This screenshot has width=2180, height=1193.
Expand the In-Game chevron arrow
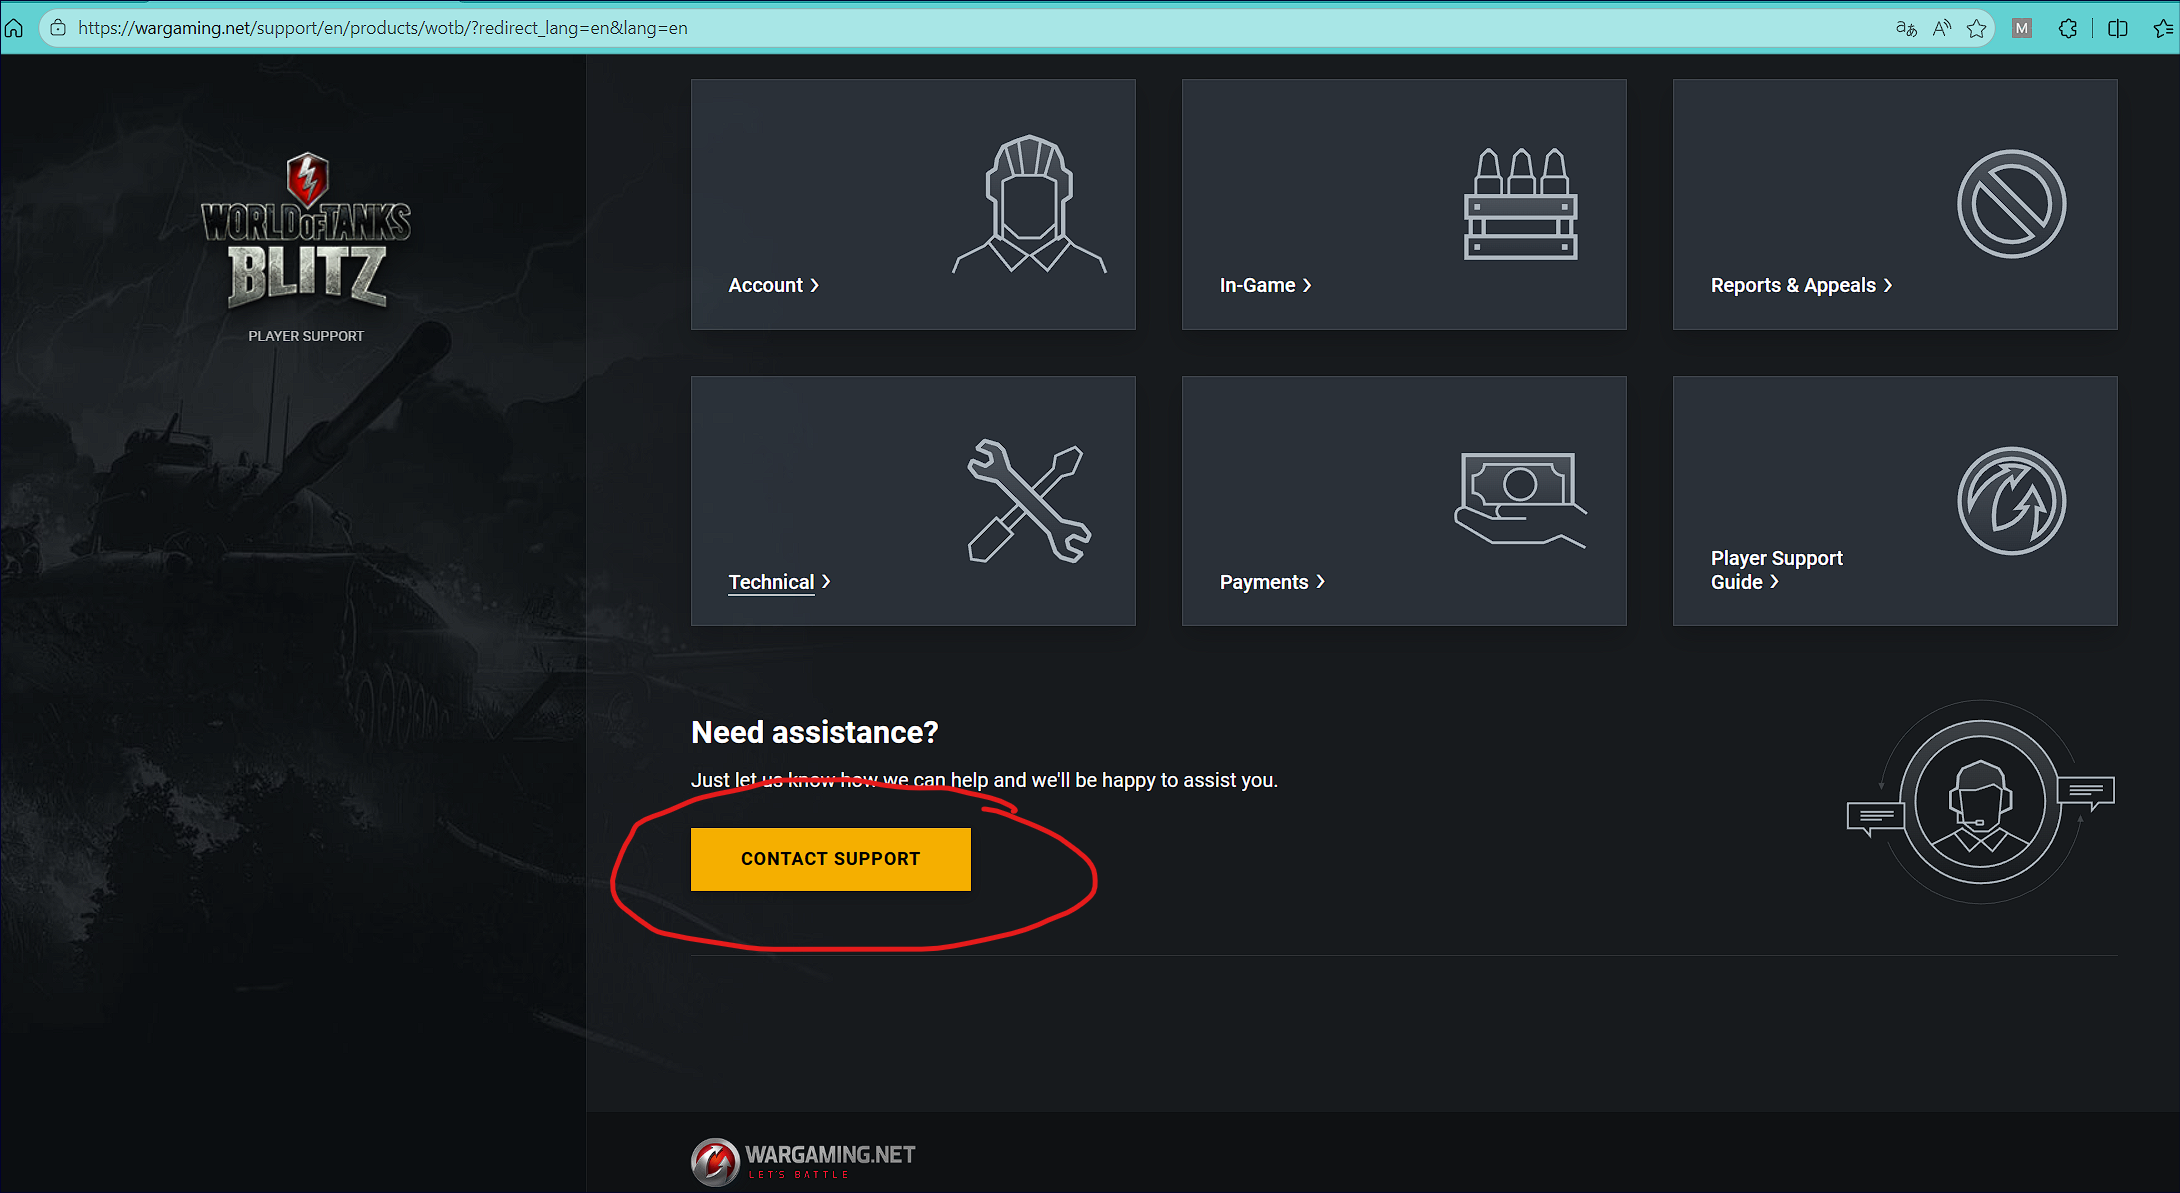tap(1307, 285)
